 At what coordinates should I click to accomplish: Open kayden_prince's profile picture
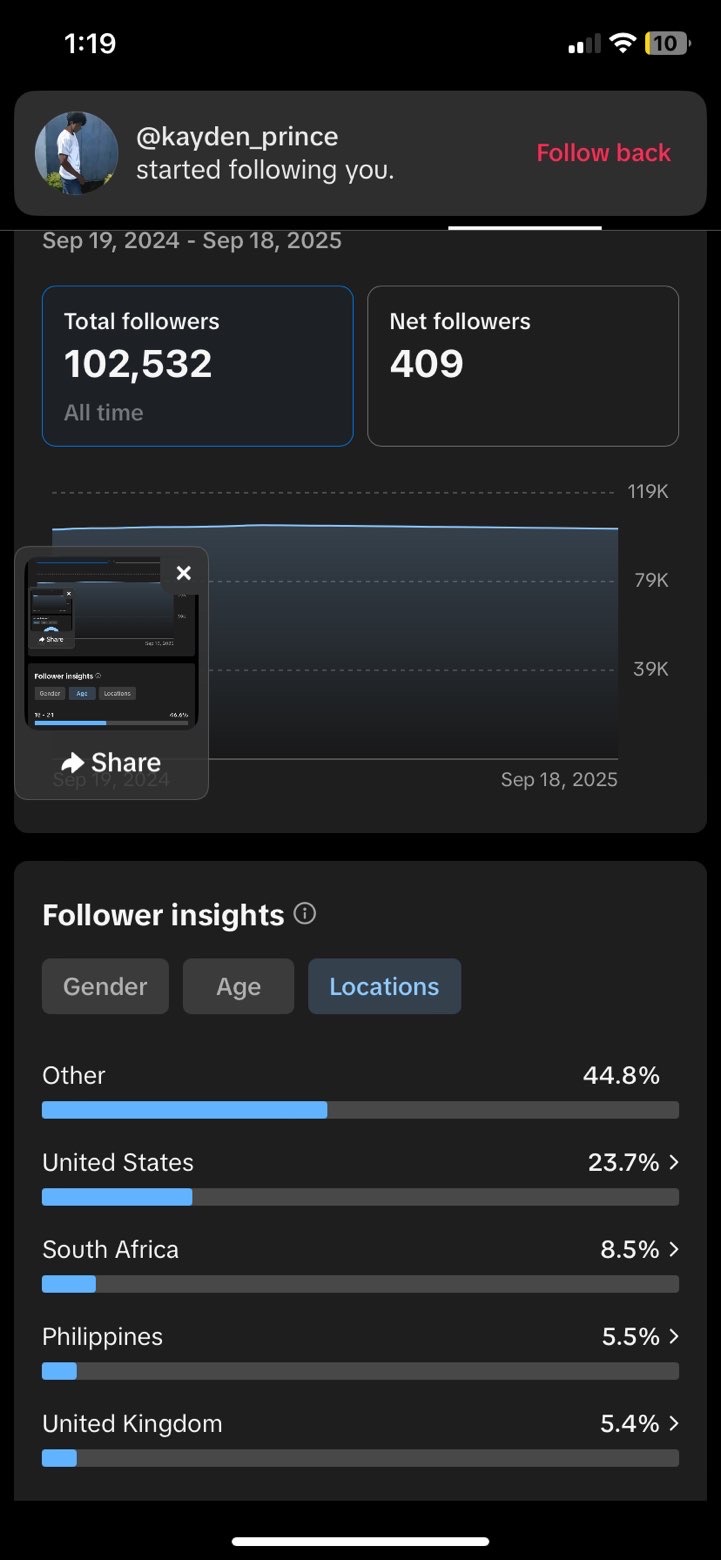76,153
